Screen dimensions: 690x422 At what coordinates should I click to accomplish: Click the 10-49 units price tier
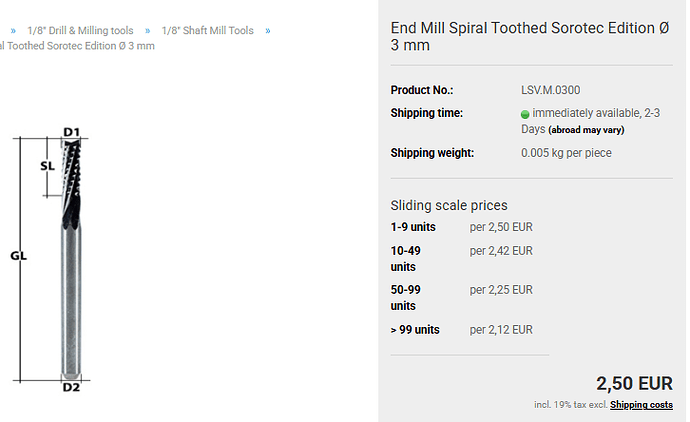(462, 259)
